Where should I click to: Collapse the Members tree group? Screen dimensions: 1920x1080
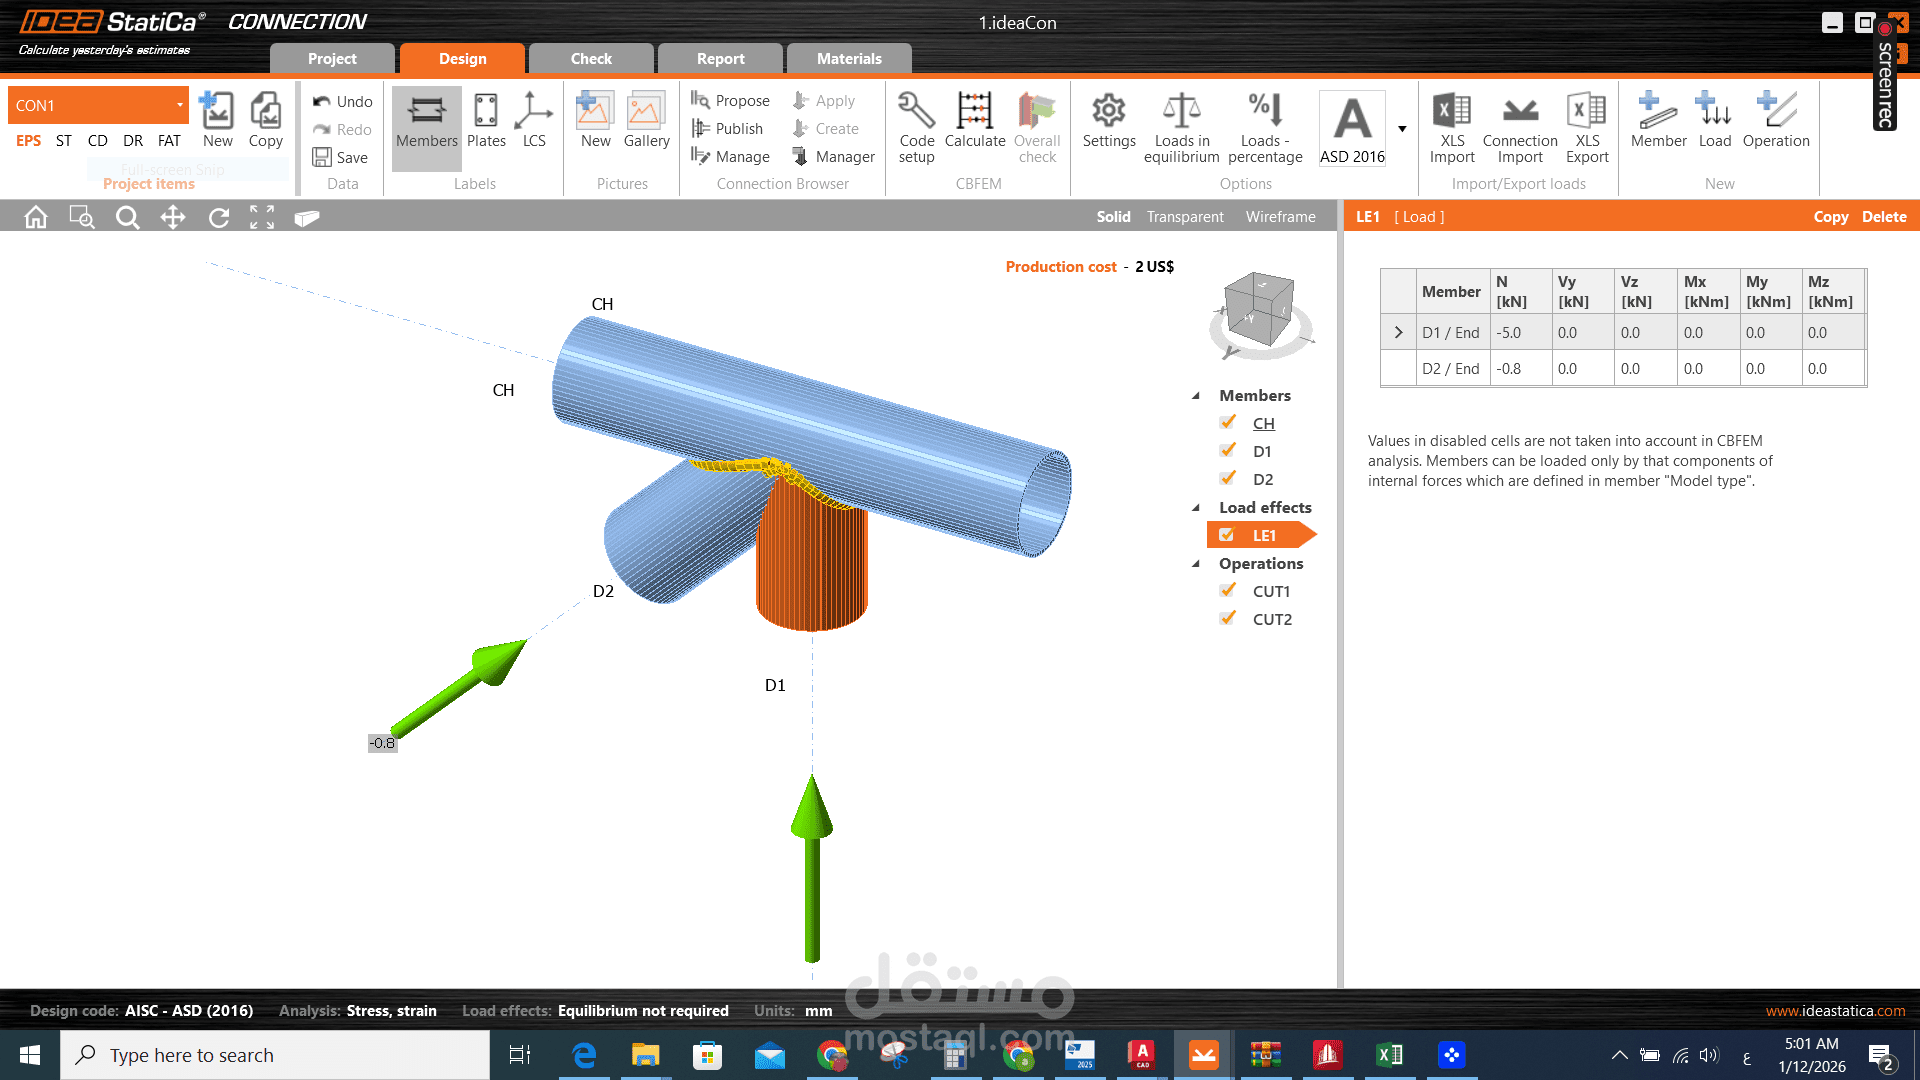(x=1196, y=396)
